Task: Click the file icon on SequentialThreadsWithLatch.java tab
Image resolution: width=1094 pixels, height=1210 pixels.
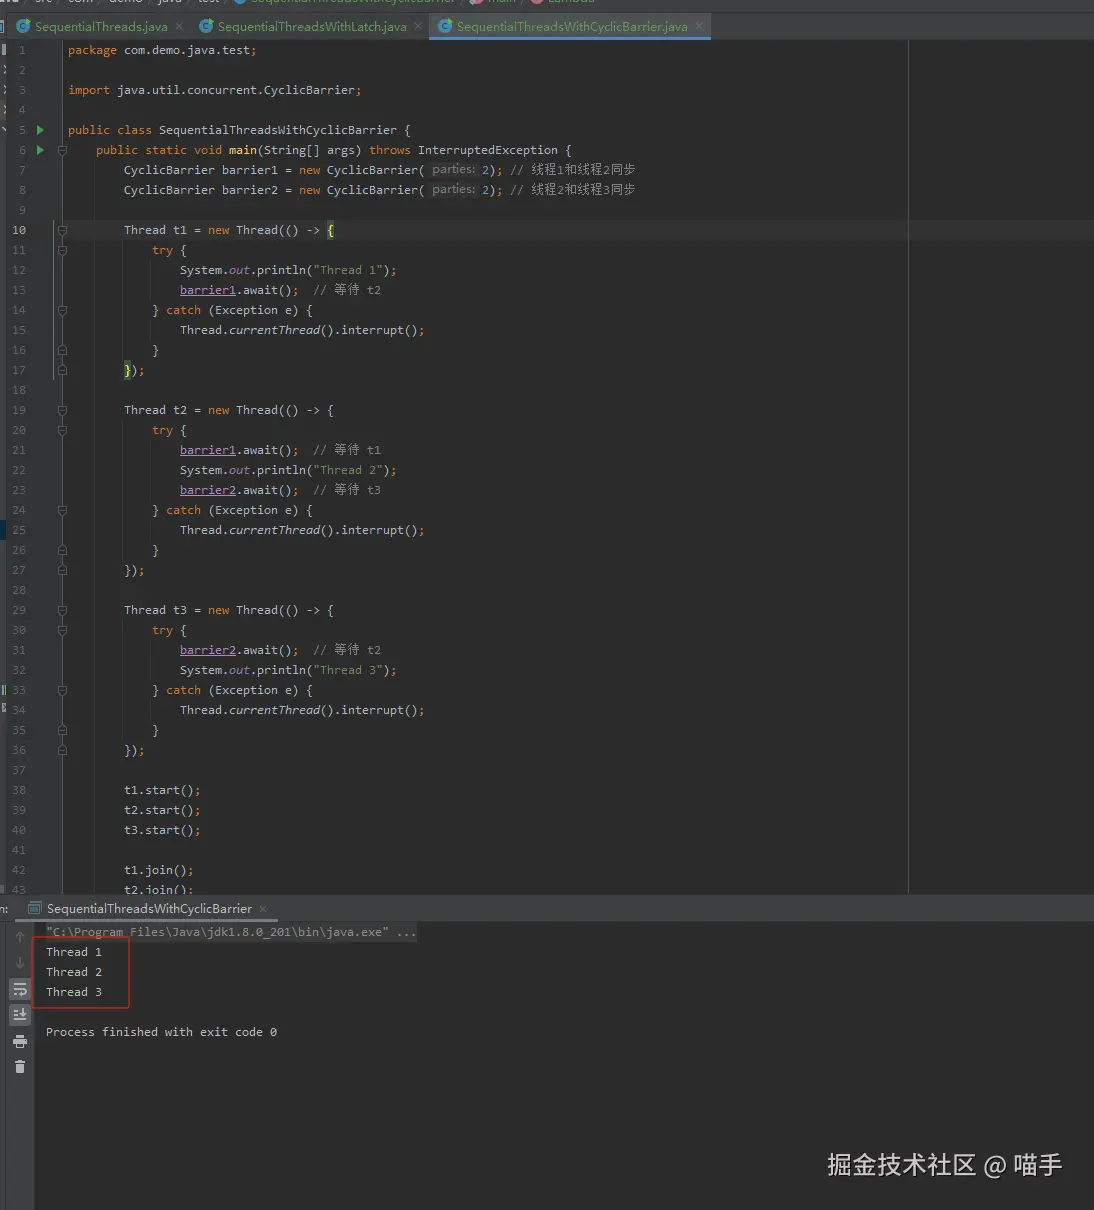Action: [x=206, y=26]
